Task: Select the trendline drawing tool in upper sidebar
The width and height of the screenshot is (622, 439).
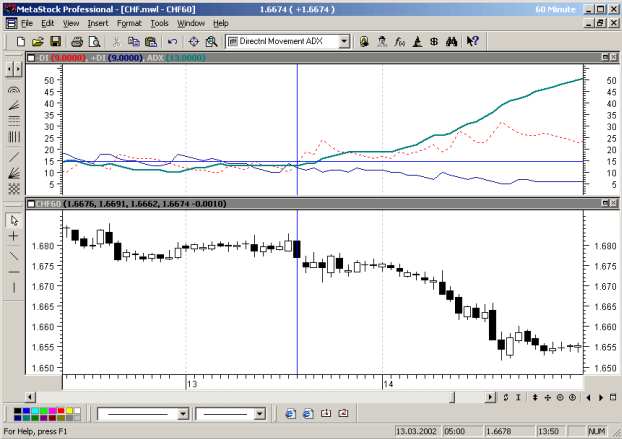Action: [x=14, y=157]
